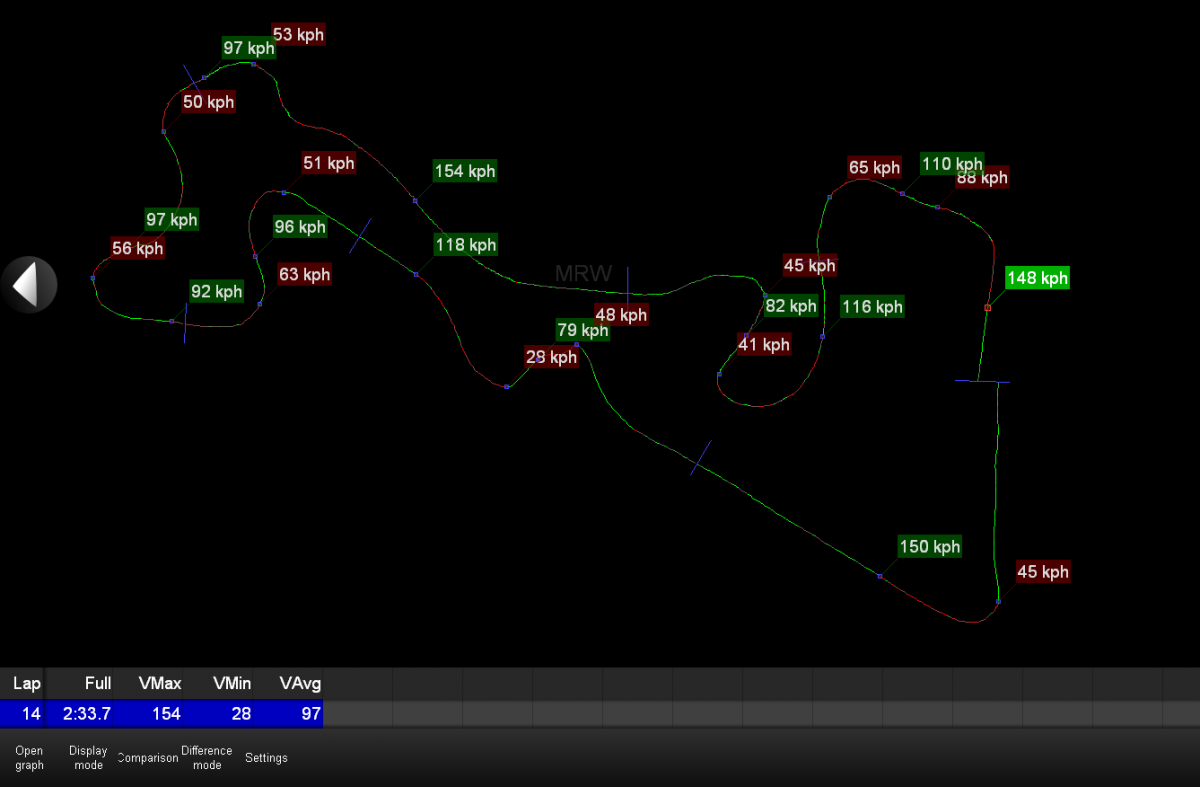This screenshot has height=787, width=1200.
Task: Click the 150 kph speed label
Action: [930, 547]
